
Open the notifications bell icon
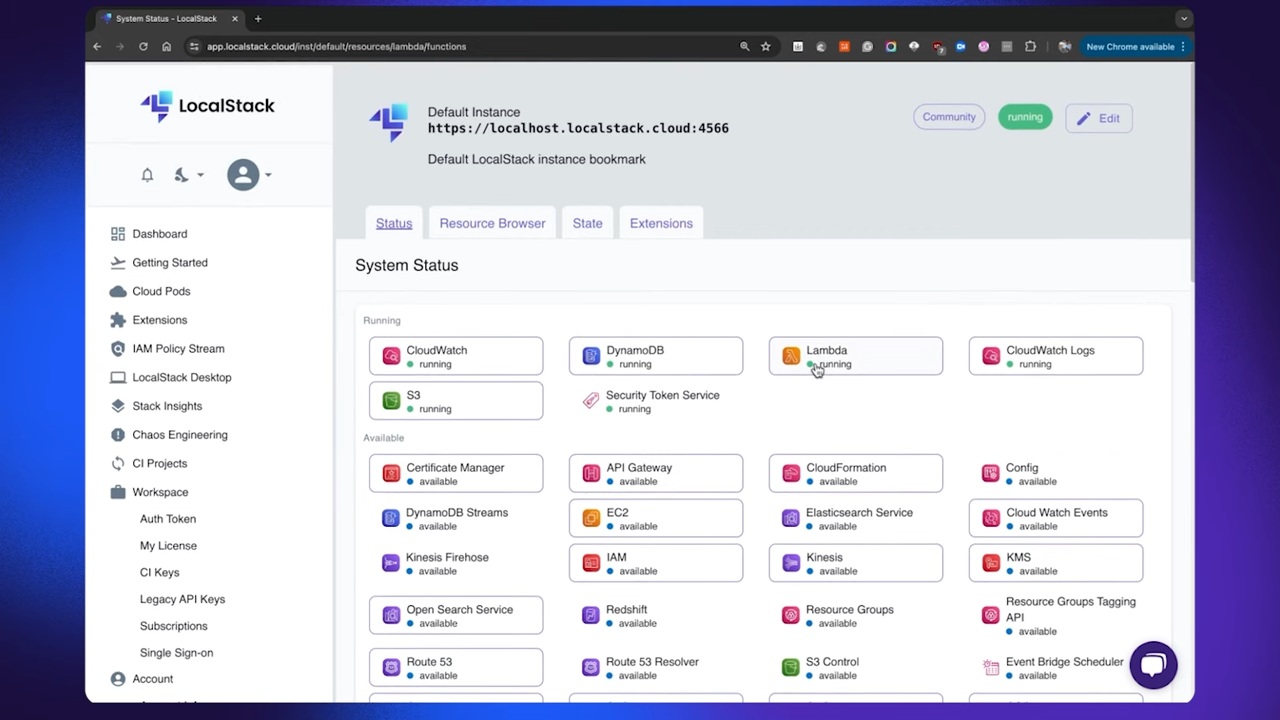tap(147, 175)
